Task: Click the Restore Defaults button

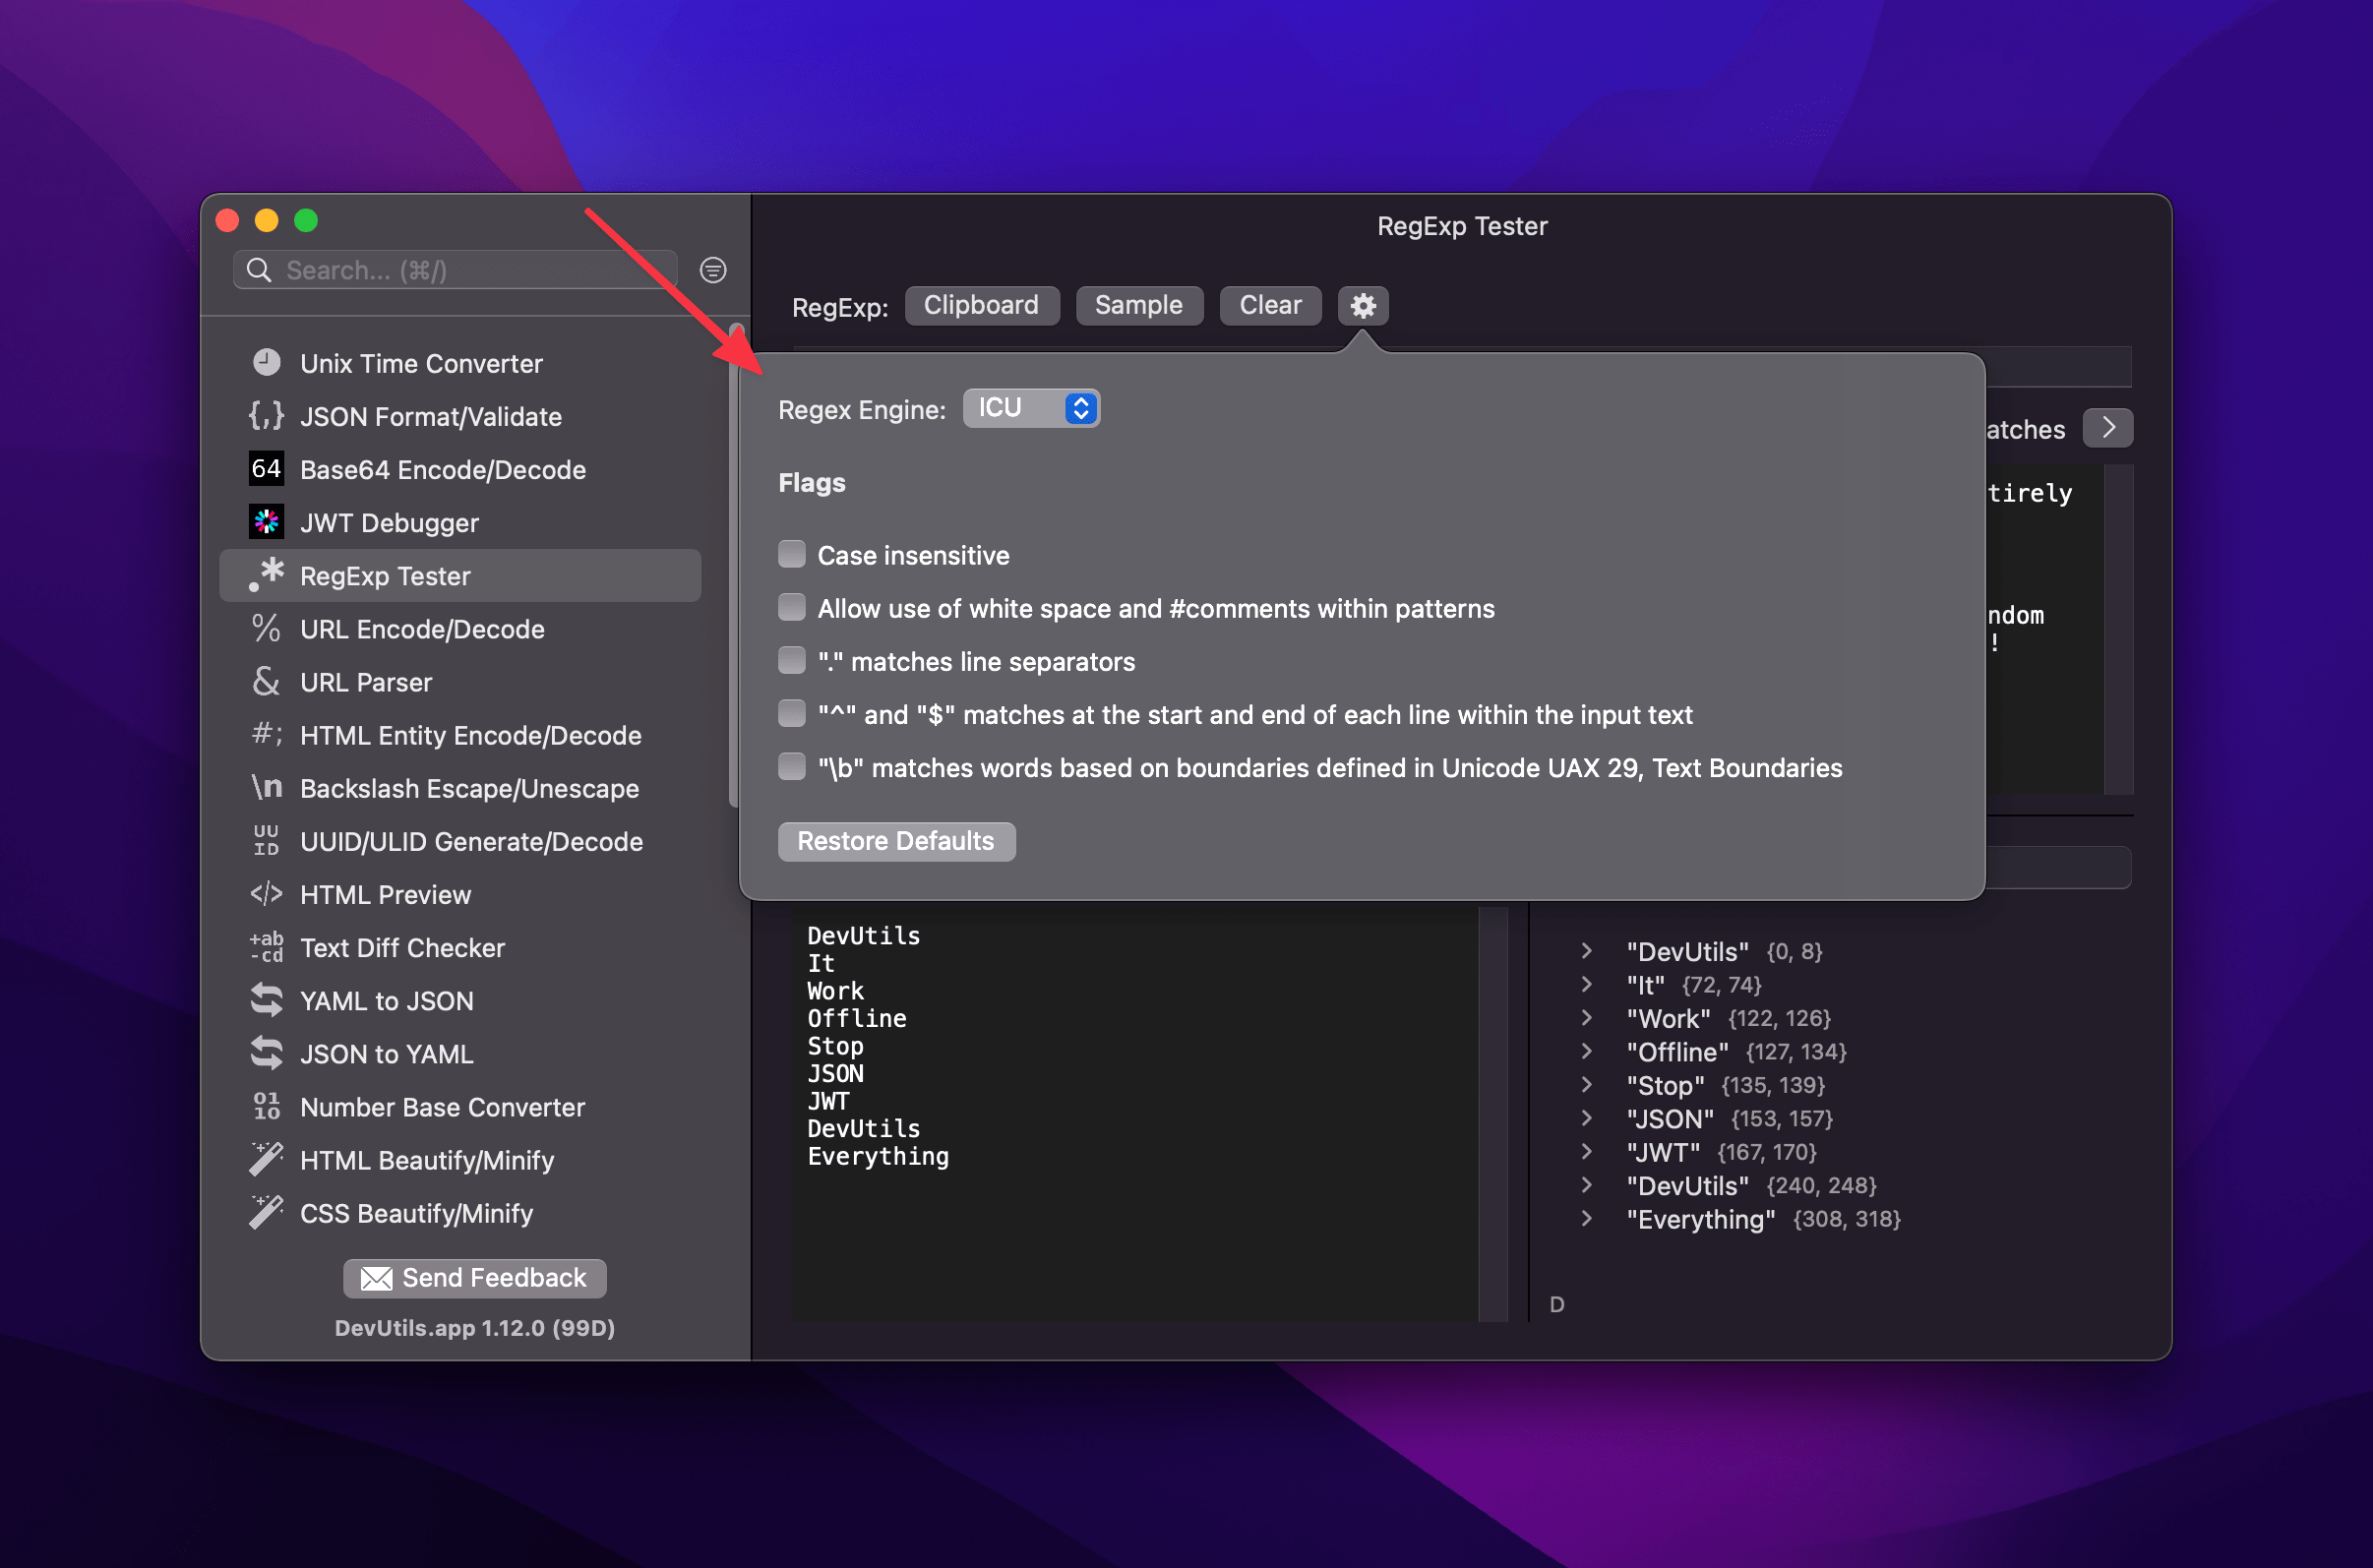Action: coord(894,842)
